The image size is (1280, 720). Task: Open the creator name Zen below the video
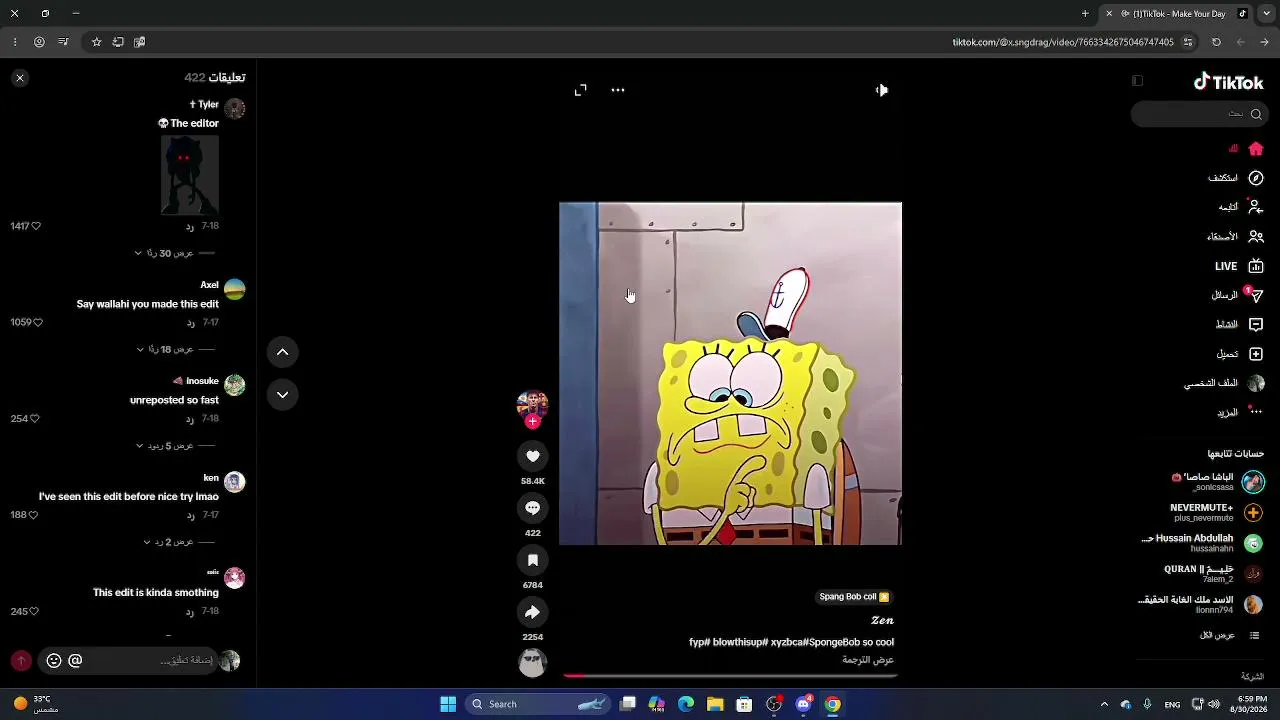[882, 620]
